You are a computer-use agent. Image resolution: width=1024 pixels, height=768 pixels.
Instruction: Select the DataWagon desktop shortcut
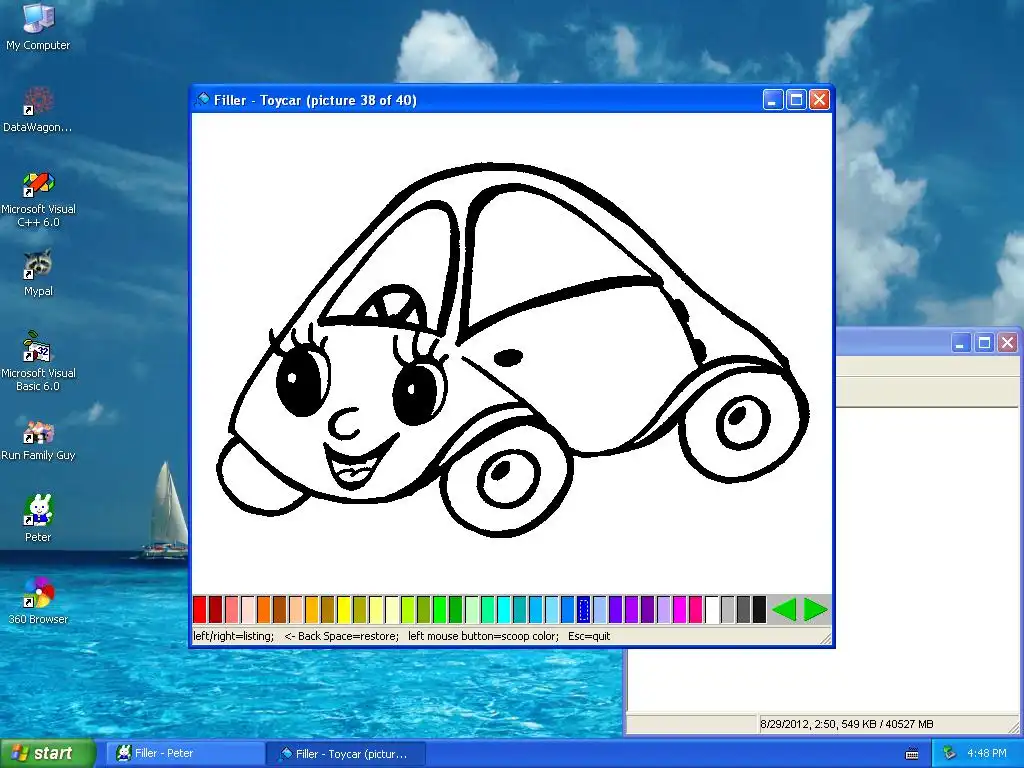coord(38,110)
